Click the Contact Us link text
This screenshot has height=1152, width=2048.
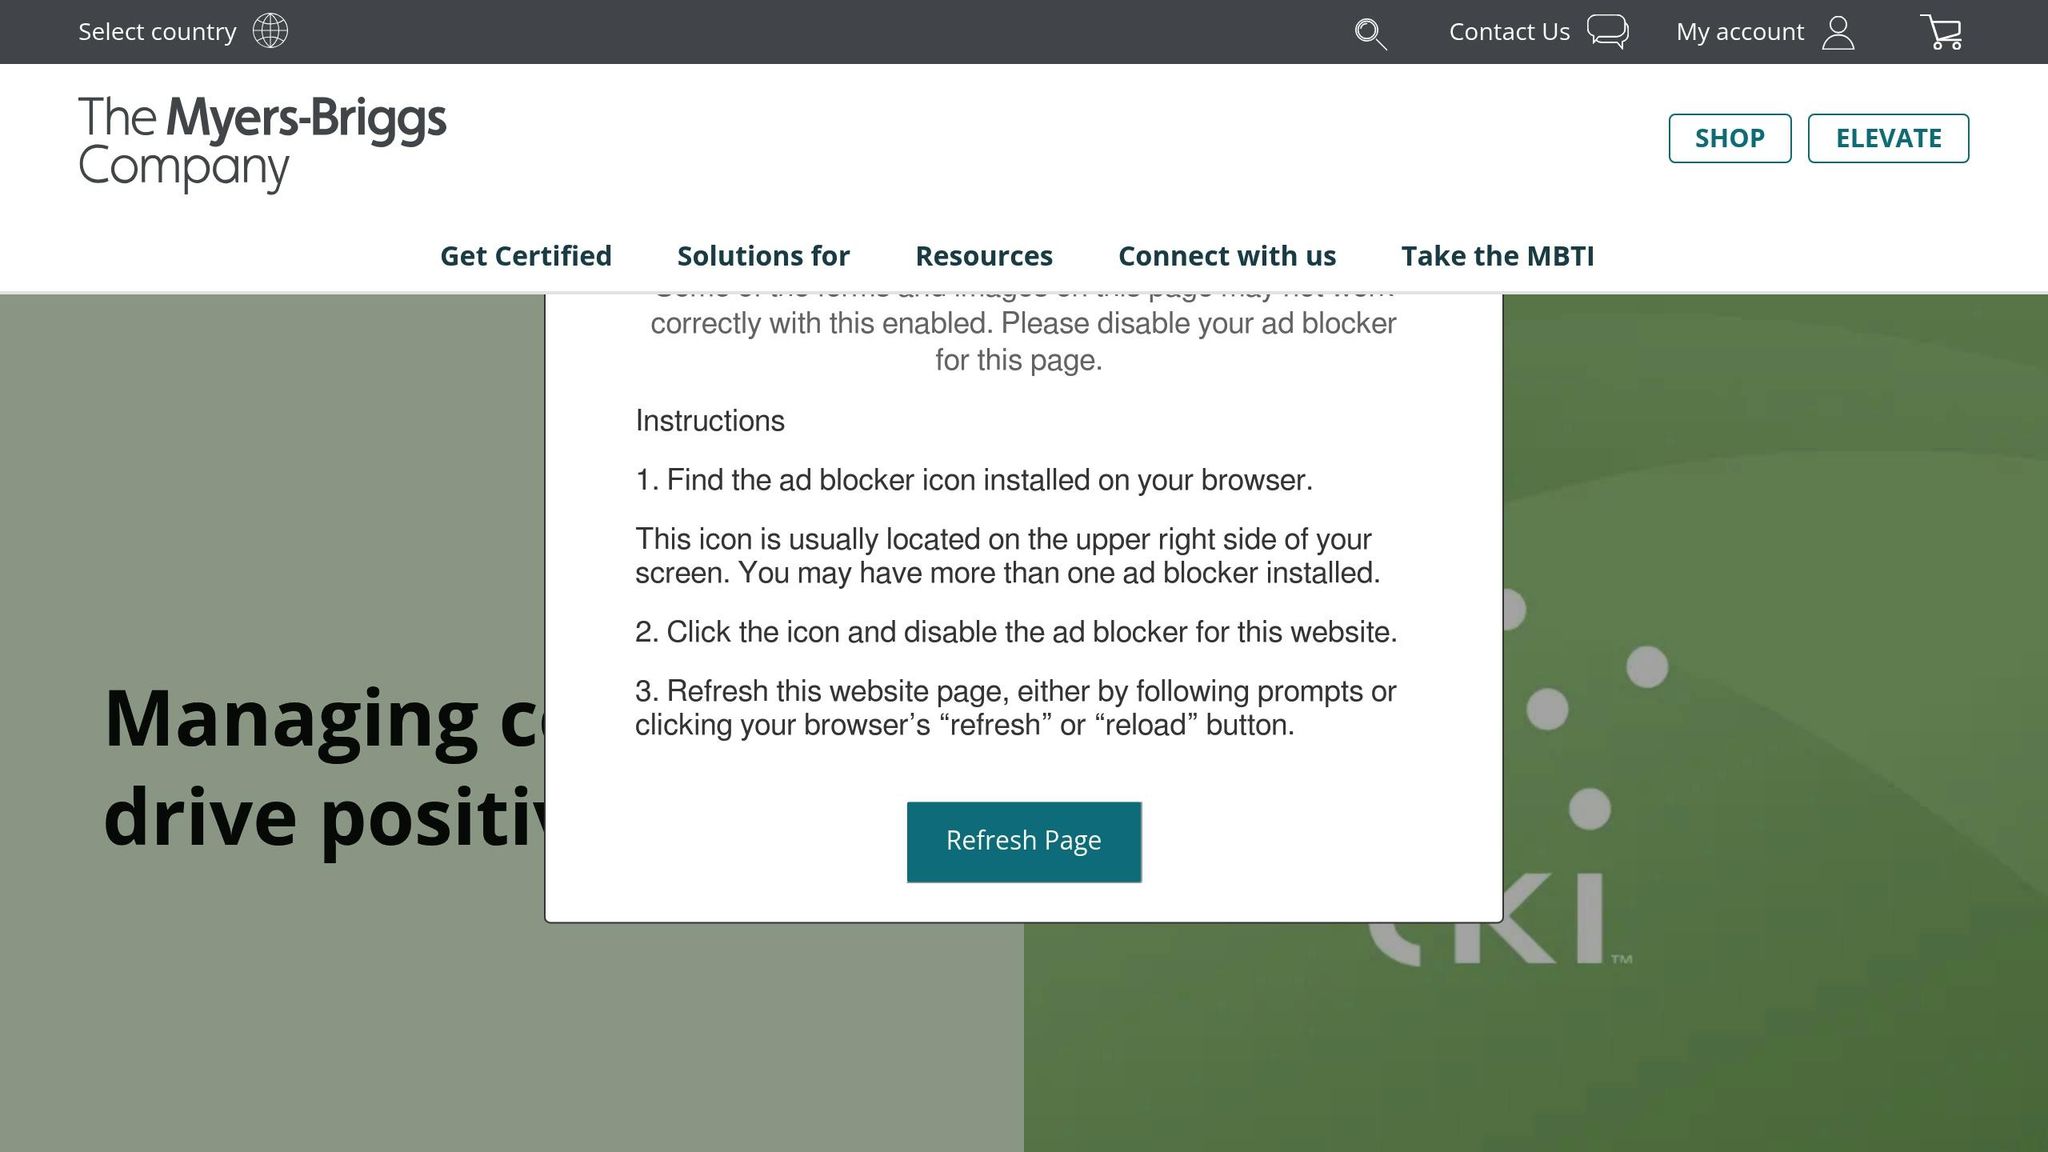(x=1509, y=31)
